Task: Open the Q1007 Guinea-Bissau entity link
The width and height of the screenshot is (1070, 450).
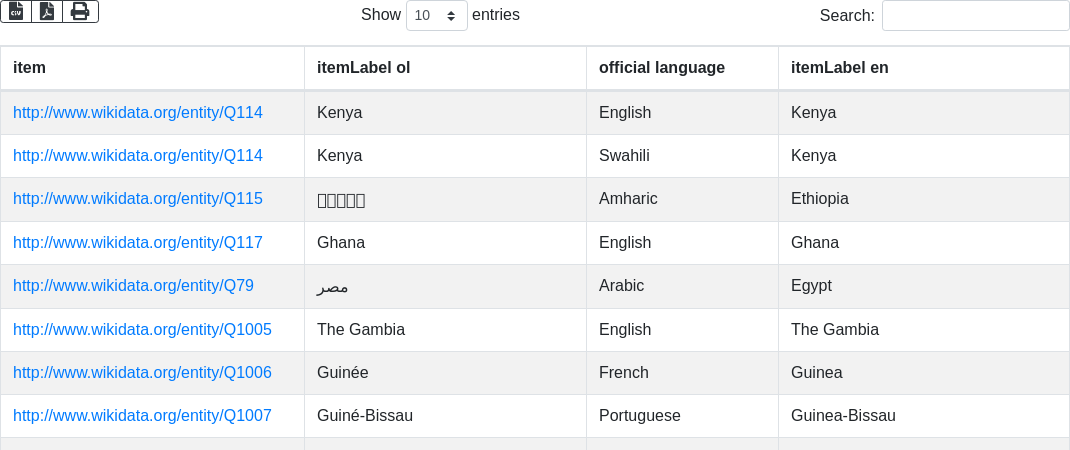Action: [x=142, y=415]
